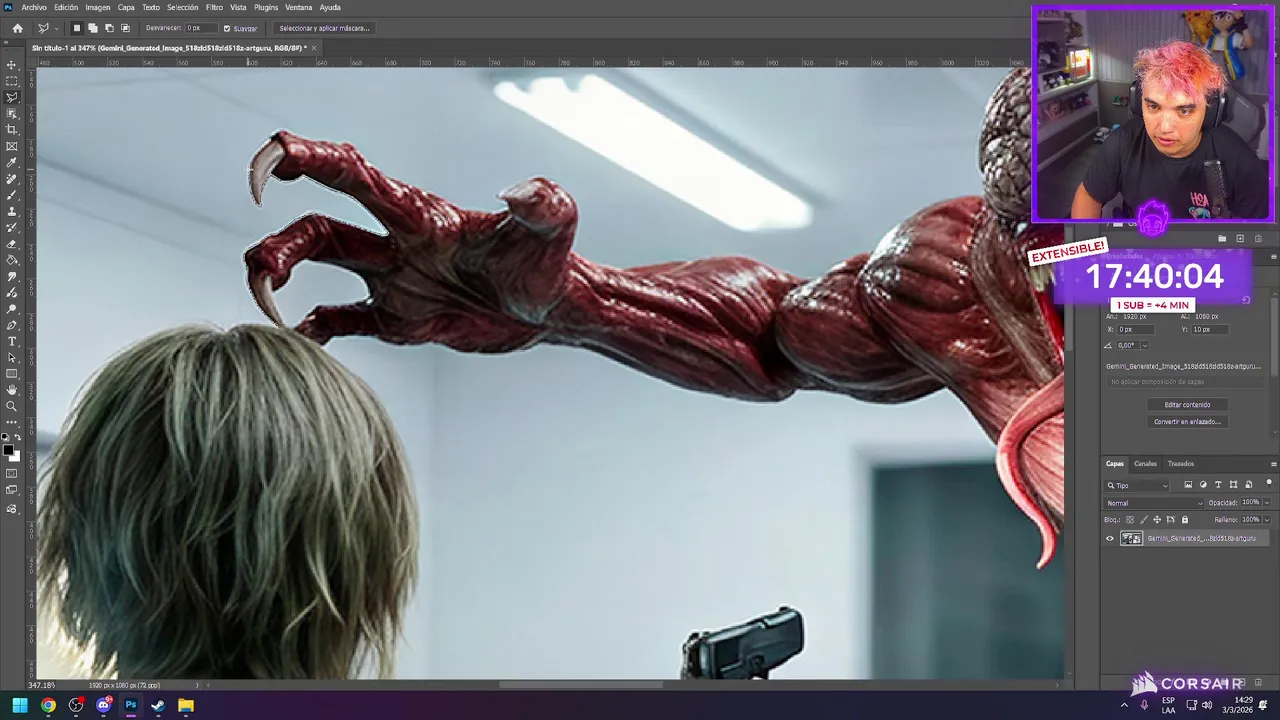This screenshot has height=720, width=1280.
Task: Change the screen mode icon in toolbar
Action: tap(12, 490)
